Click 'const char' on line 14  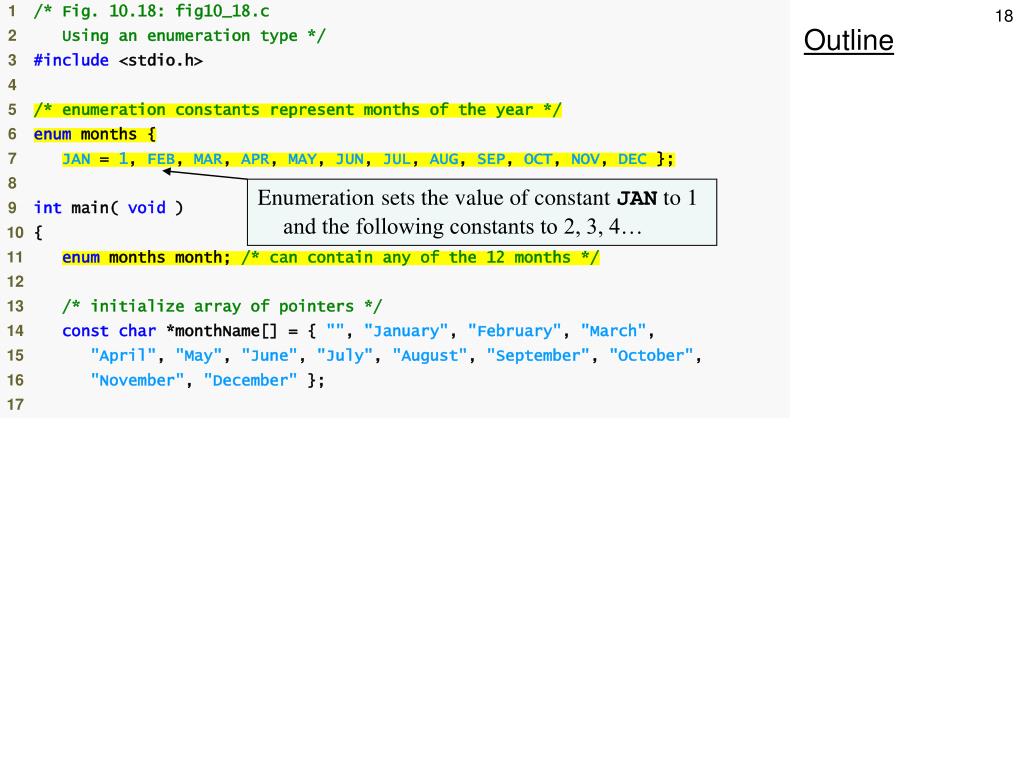(x=109, y=331)
